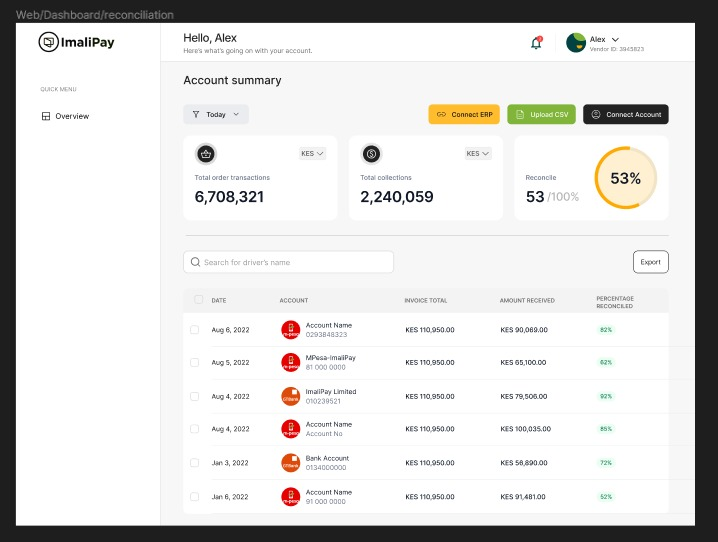Check the Aug 5, 2022 row checkbox

point(195,362)
